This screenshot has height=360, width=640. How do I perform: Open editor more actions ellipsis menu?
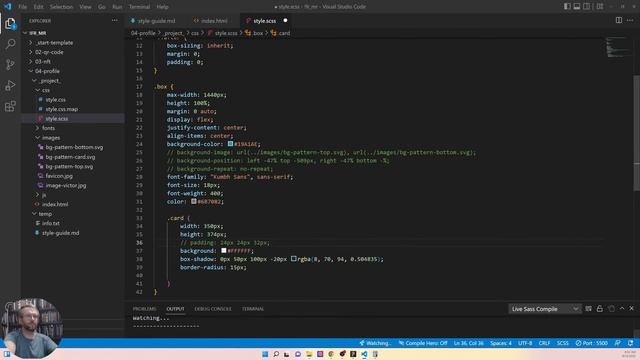(x=630, y=20)
